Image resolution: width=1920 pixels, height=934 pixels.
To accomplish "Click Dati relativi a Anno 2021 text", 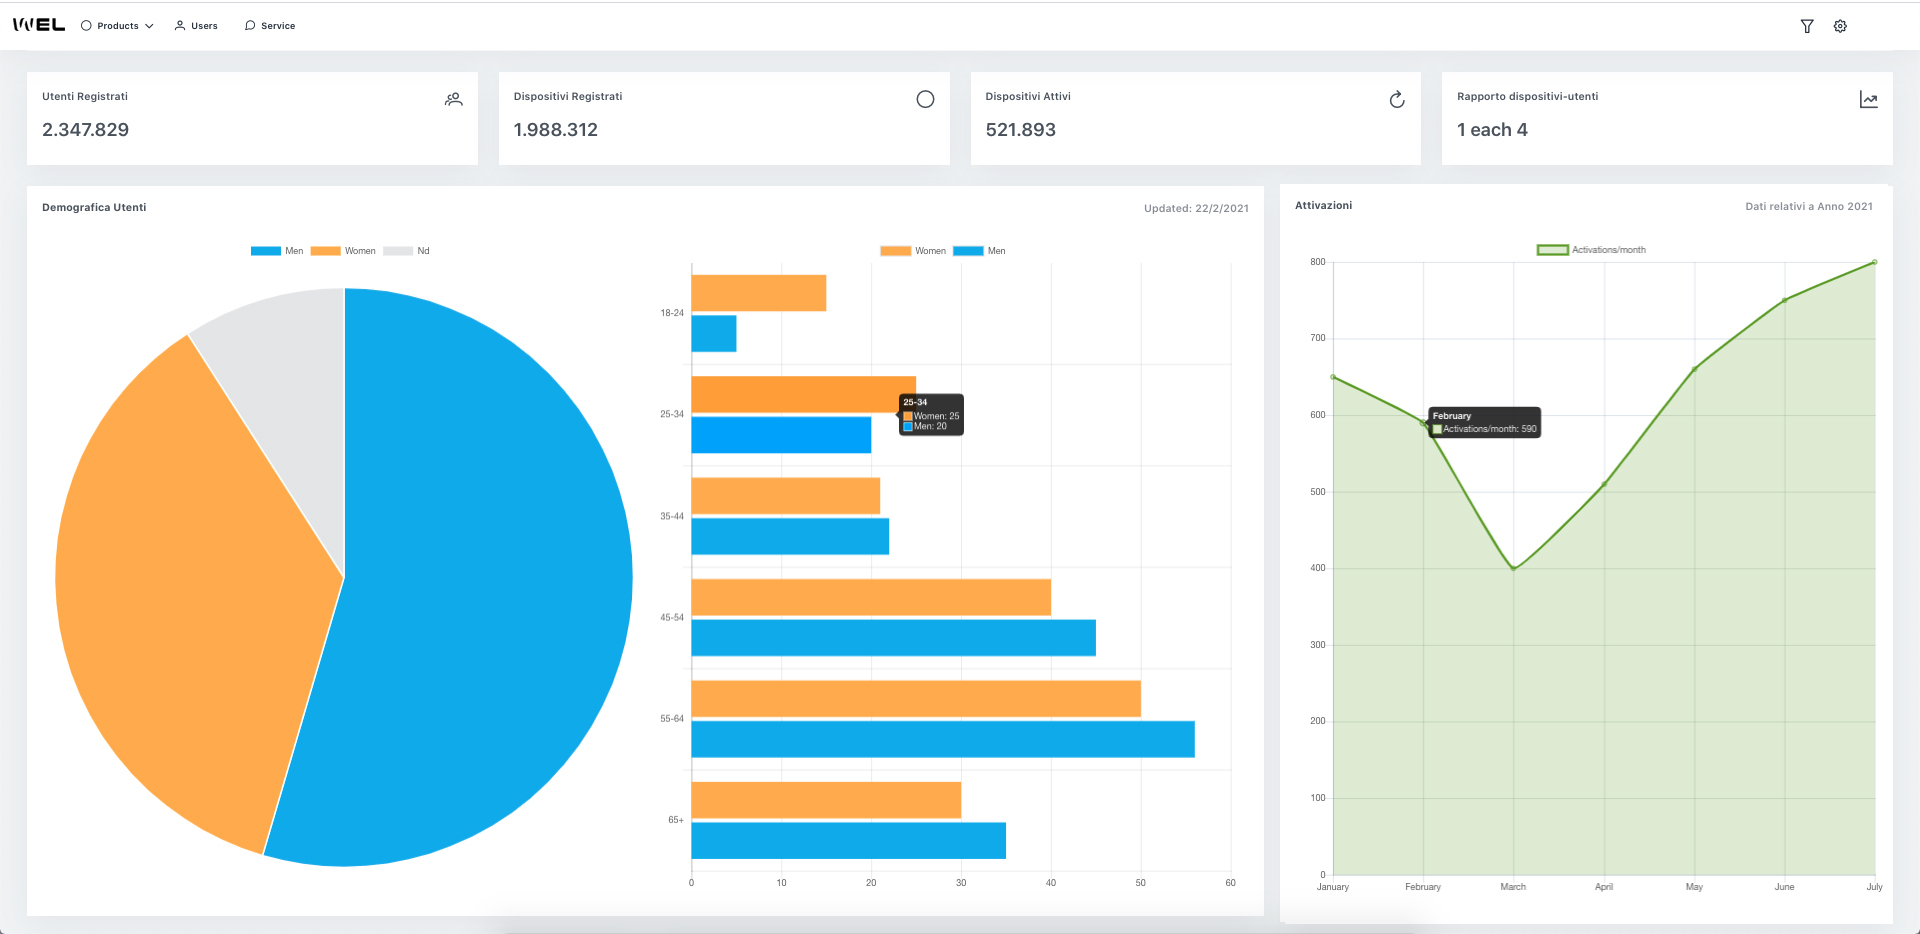I will 1809,207.
